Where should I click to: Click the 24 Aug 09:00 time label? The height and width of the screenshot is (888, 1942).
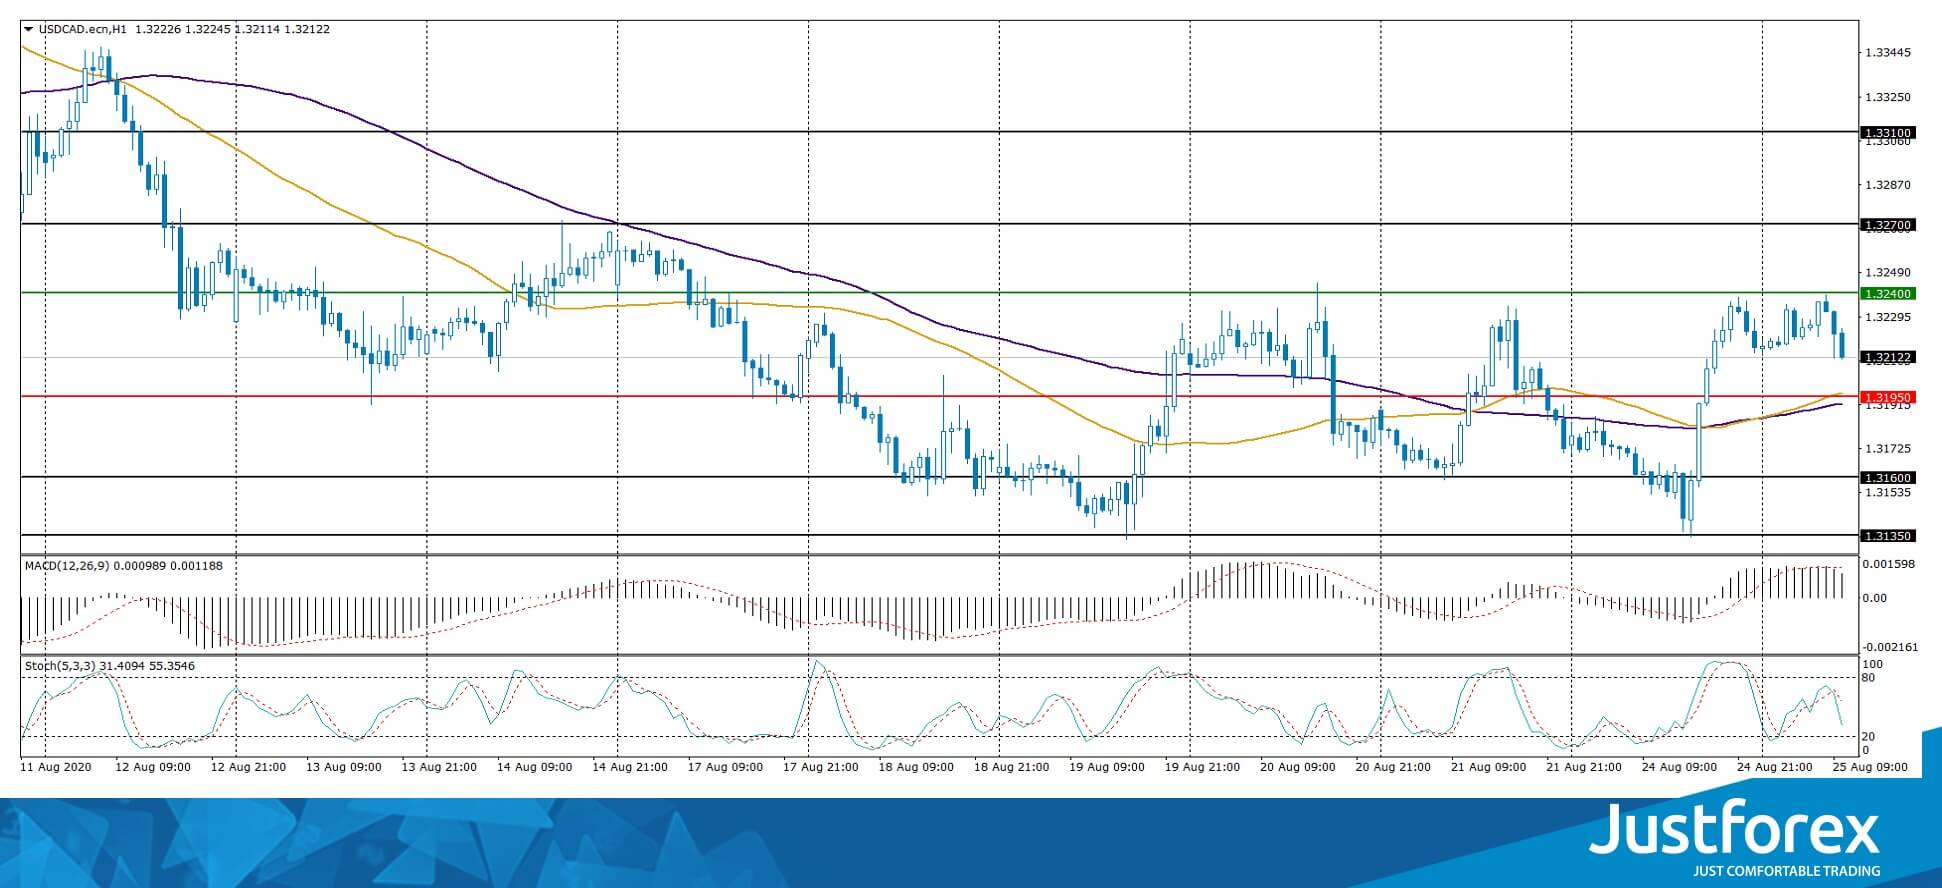1680,767
